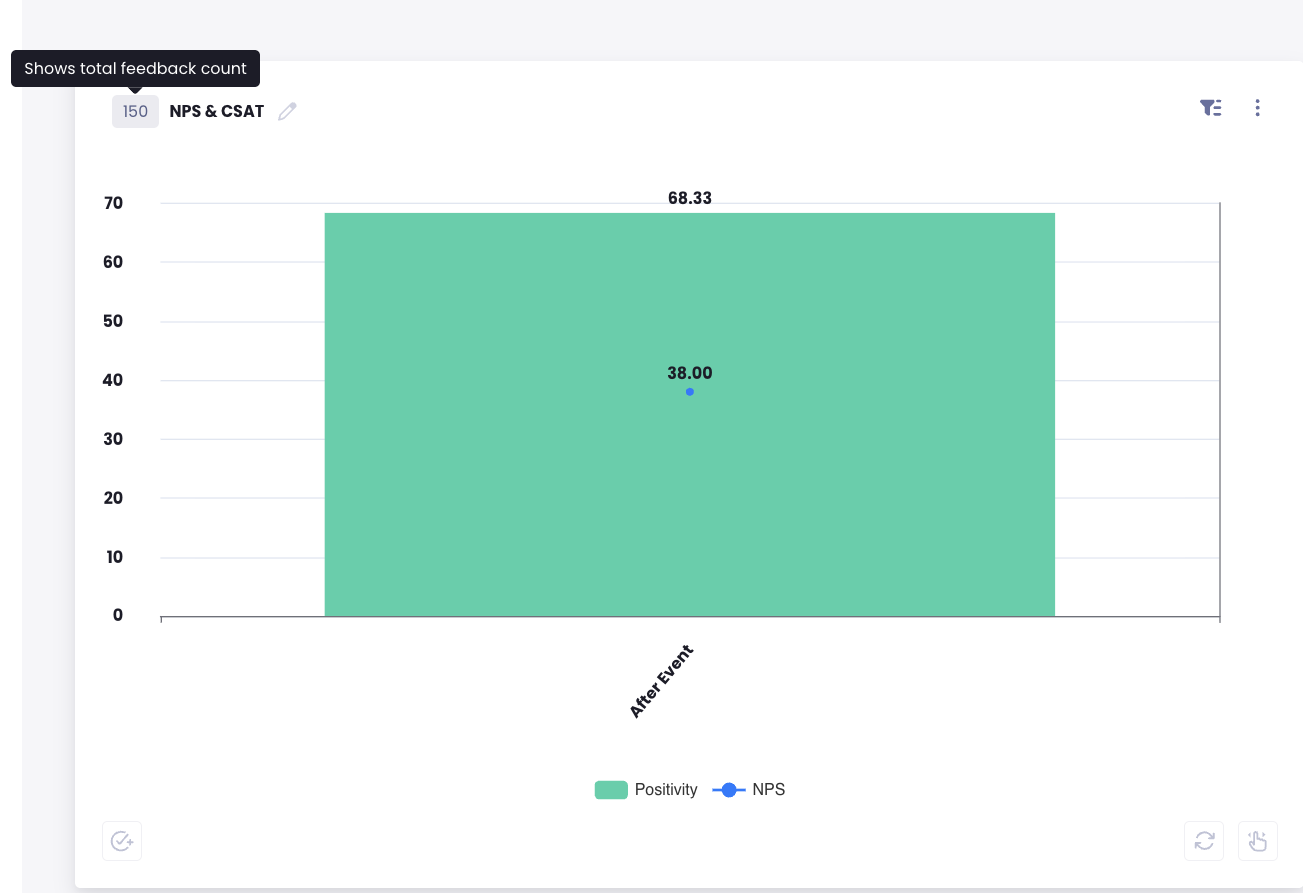Click the pencil icon to edit widget title

[288, 112]
